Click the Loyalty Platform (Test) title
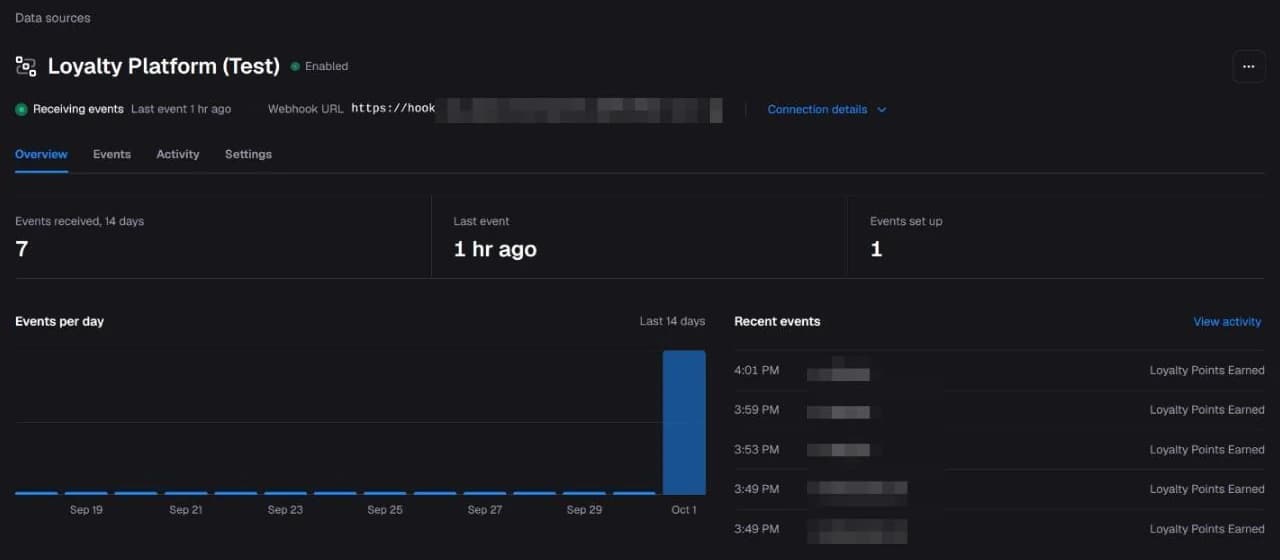Viewport: 1280px width, 560px height. point(164,66)
